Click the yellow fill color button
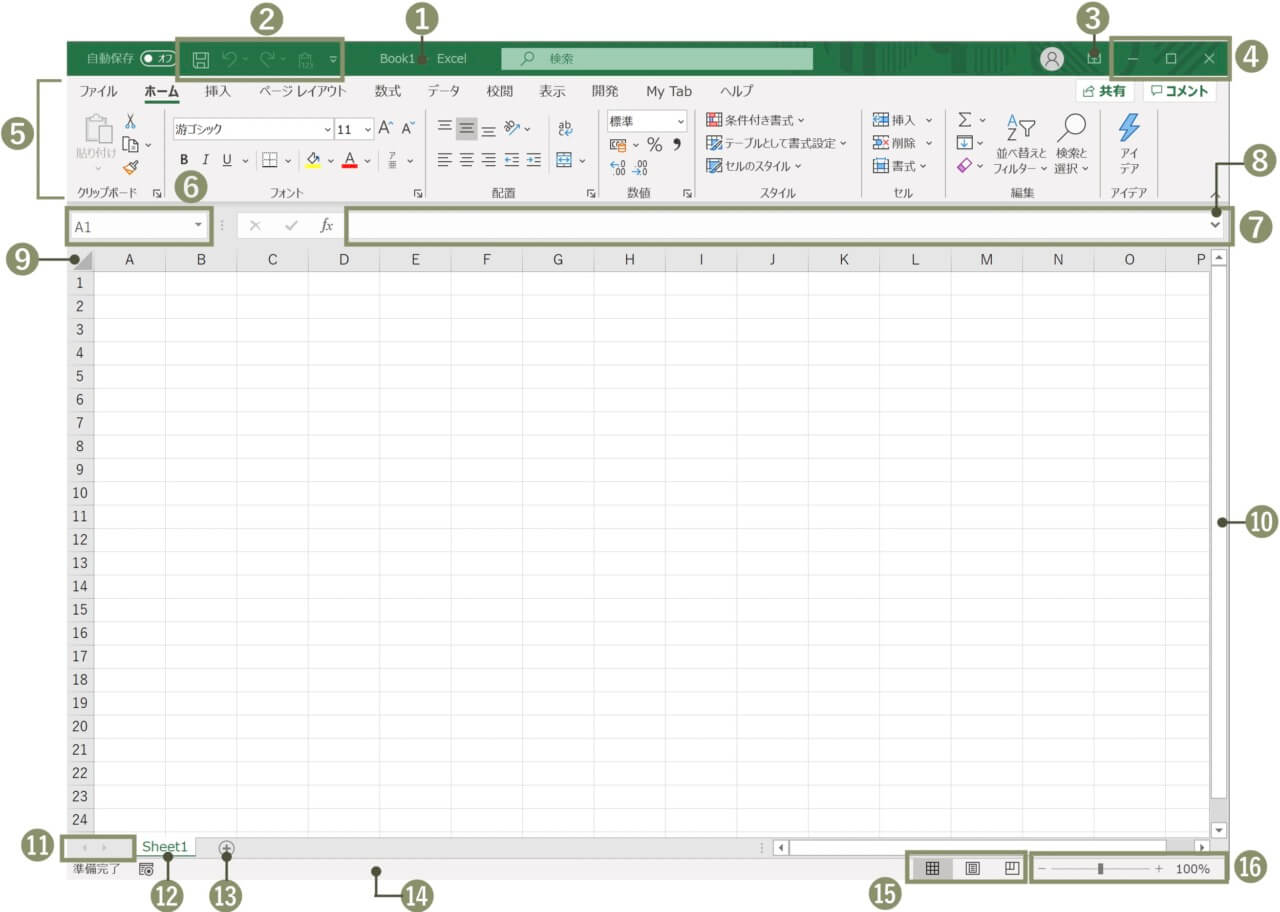The height and width of the screenshot is (912, 1280). [313, 160]
